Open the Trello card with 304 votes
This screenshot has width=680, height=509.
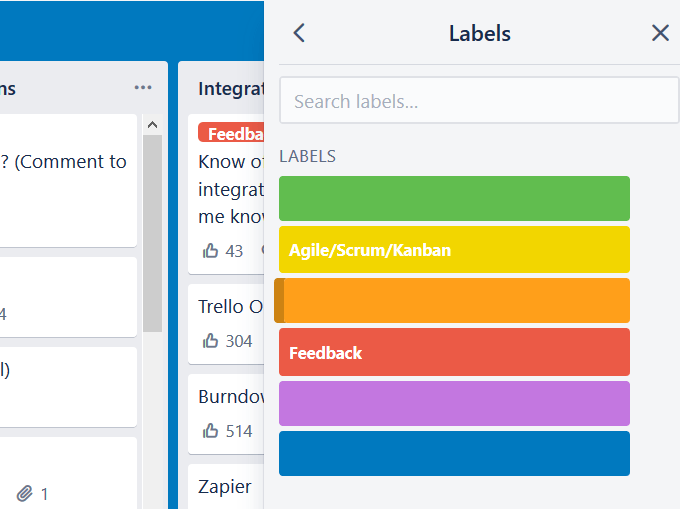tap(226, 324)
